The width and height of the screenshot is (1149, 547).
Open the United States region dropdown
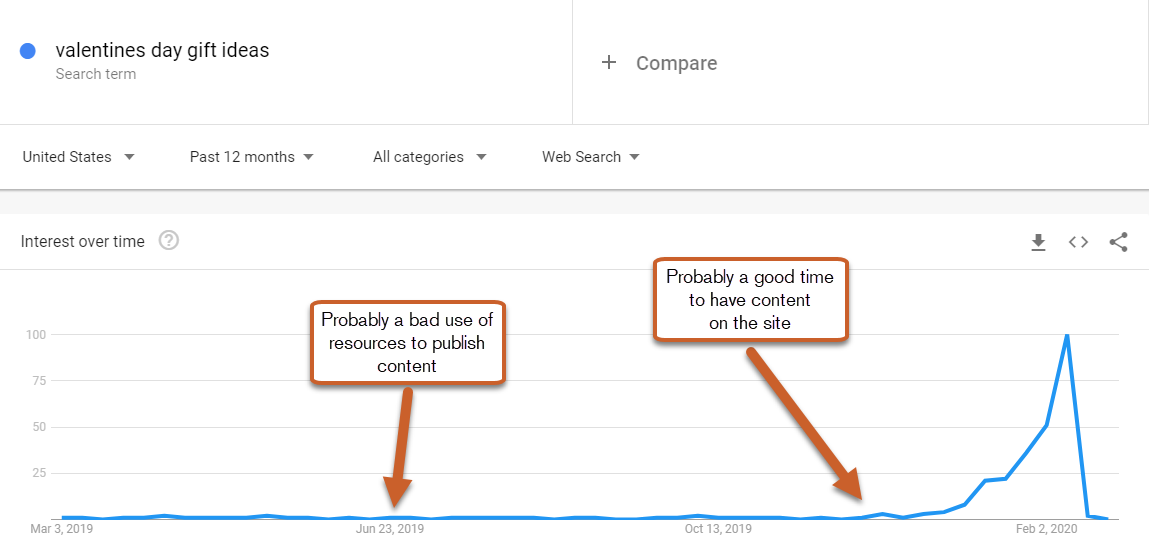tap(78, 157)
